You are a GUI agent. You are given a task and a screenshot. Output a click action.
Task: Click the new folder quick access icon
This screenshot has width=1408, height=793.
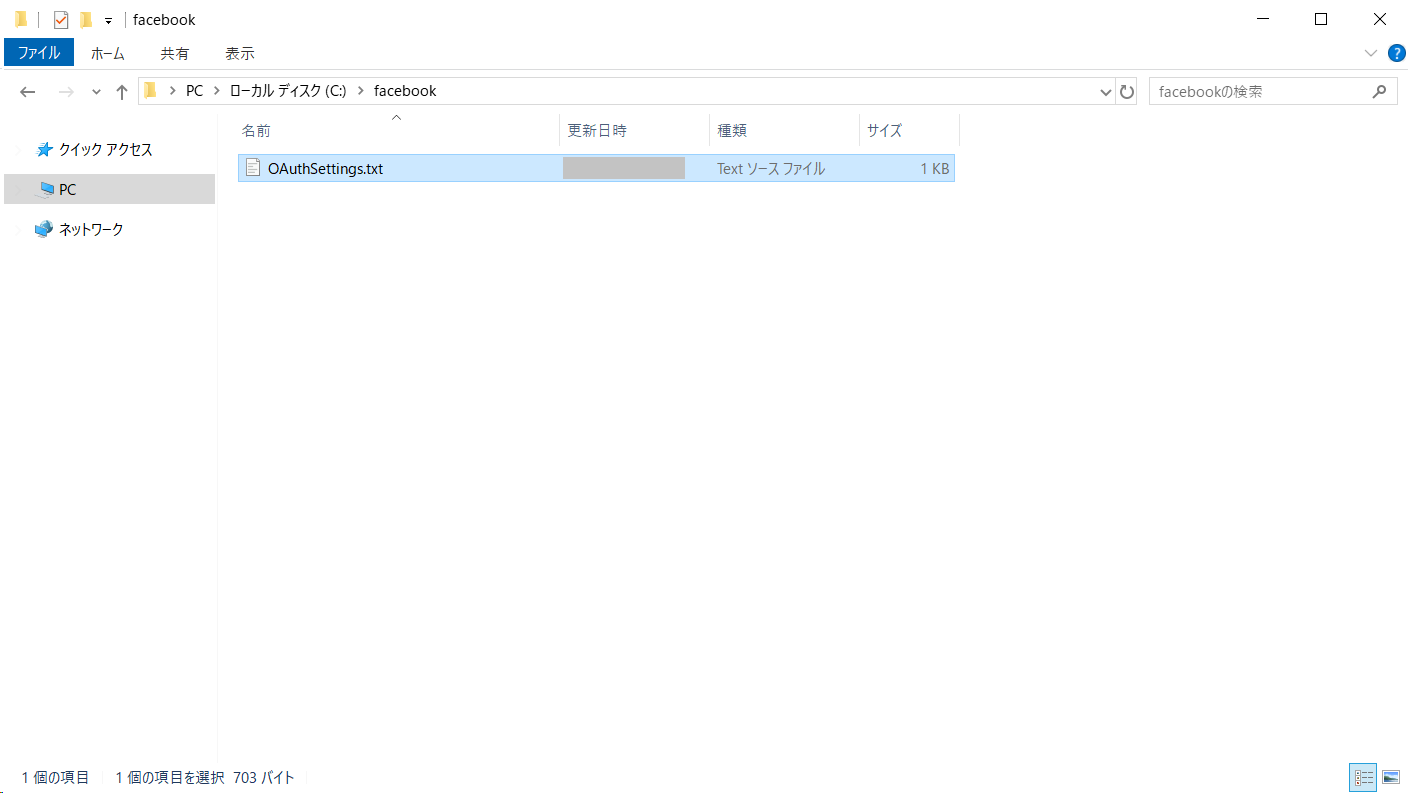86,20
